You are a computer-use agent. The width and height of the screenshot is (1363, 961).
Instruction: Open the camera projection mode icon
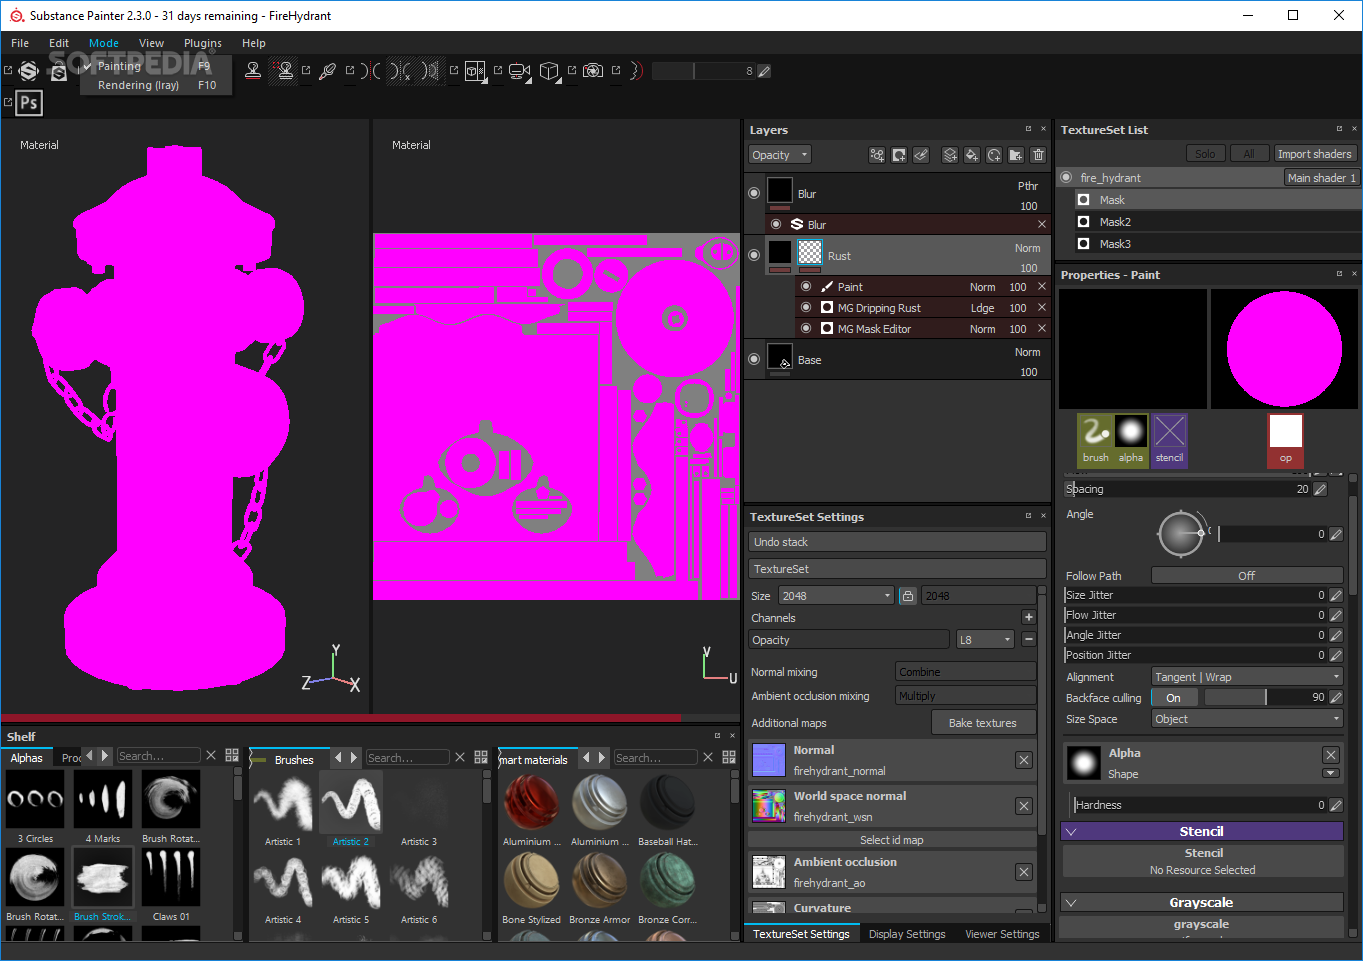(519, 71)
